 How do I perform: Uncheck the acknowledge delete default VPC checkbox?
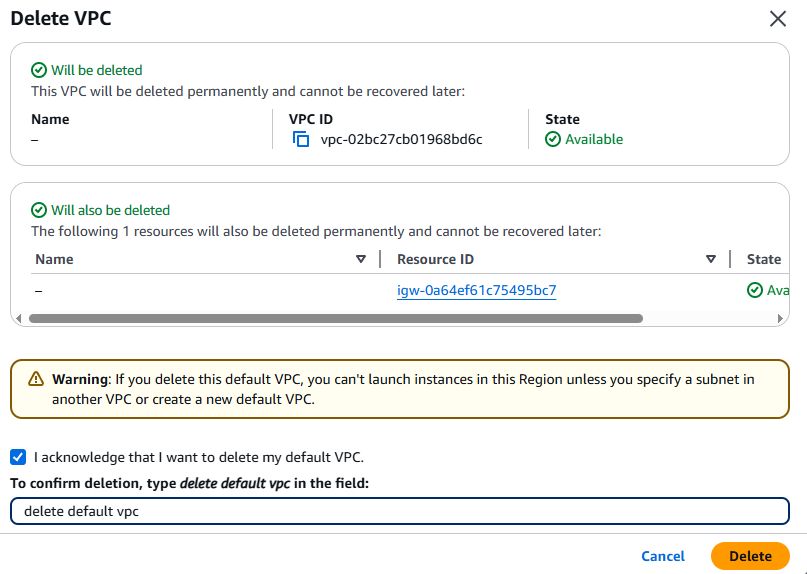(x=18, y=457)
